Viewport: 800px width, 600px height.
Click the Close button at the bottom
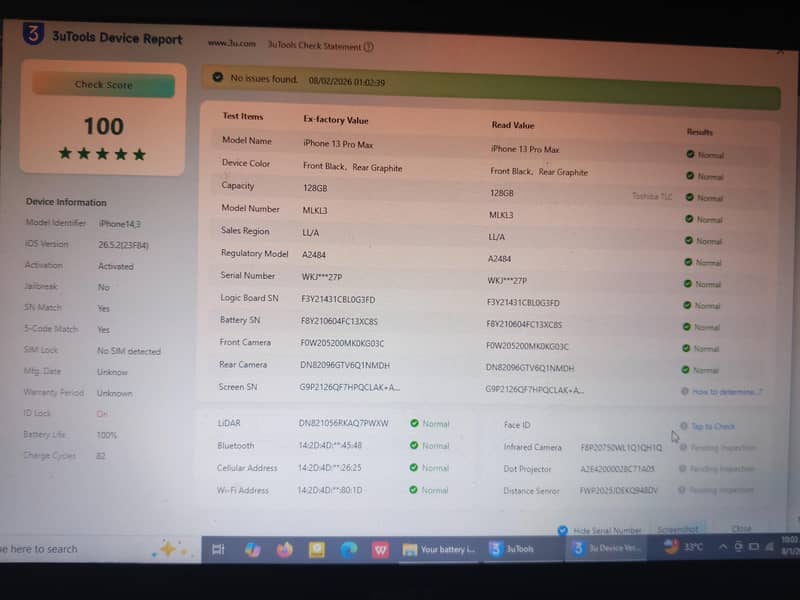741,529
